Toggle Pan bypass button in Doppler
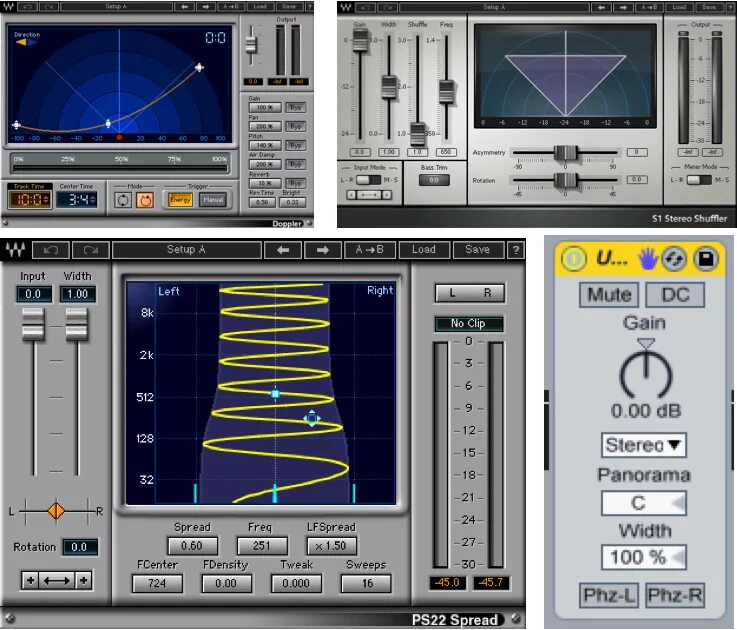The image size is (737, 630). tap(296, 126)
